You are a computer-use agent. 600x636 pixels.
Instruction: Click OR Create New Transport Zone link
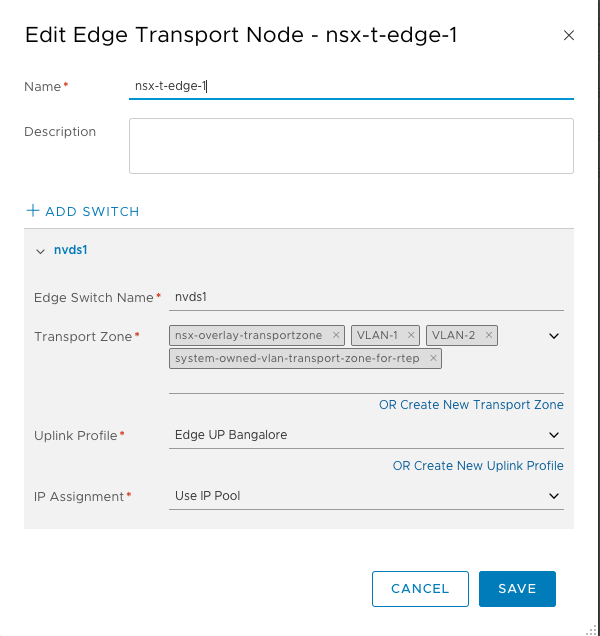coord(471,405)
